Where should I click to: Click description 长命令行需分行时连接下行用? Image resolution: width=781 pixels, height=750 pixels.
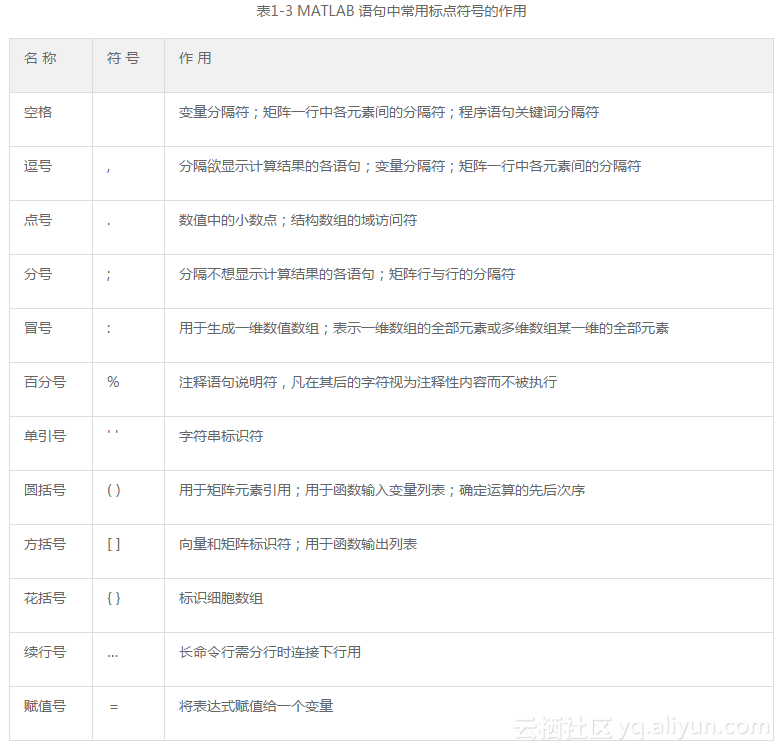click(270, 652)
